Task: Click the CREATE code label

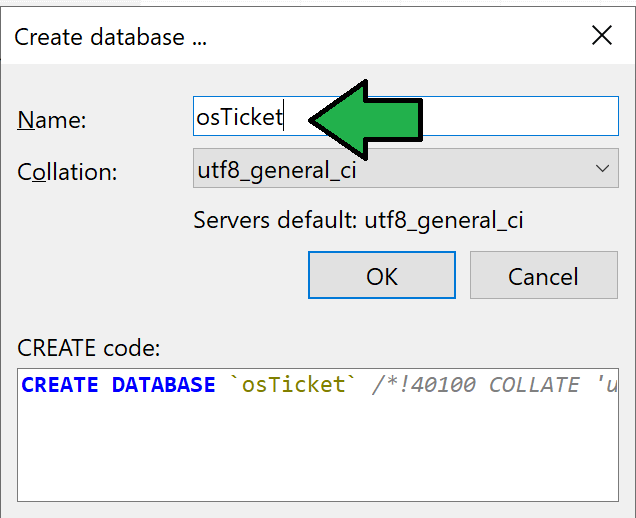Action: (x=89, y=348)
